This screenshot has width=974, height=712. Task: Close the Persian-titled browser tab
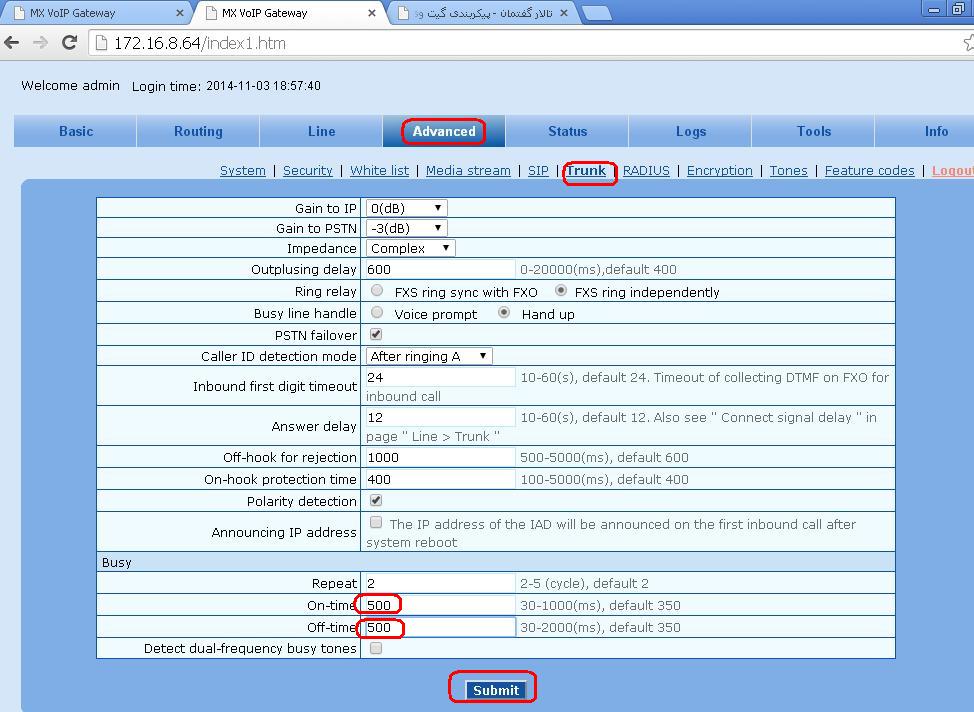click(x=563, y=13)
